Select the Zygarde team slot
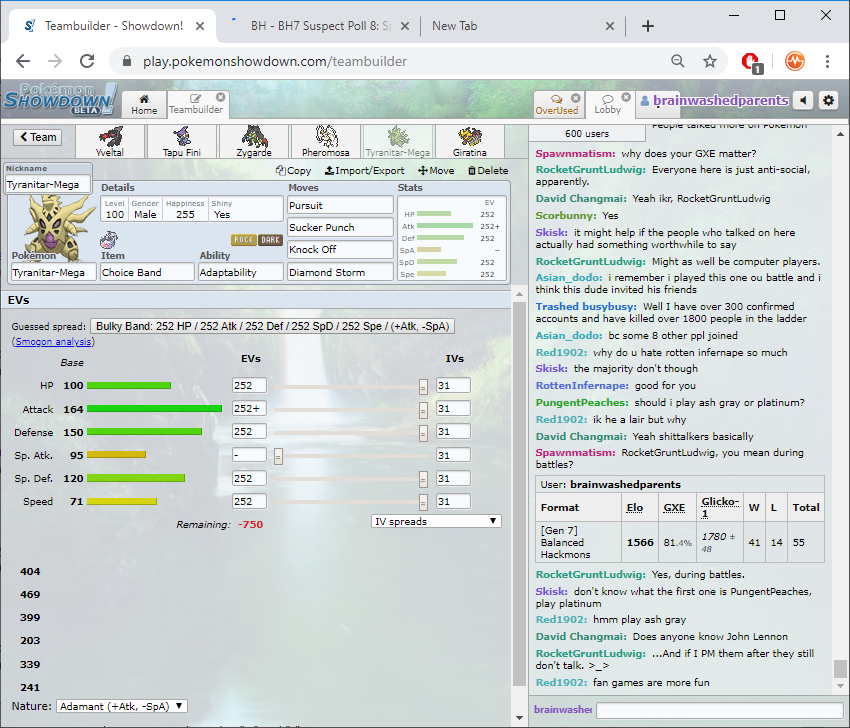The image size is (850, 728). point(254,141)
